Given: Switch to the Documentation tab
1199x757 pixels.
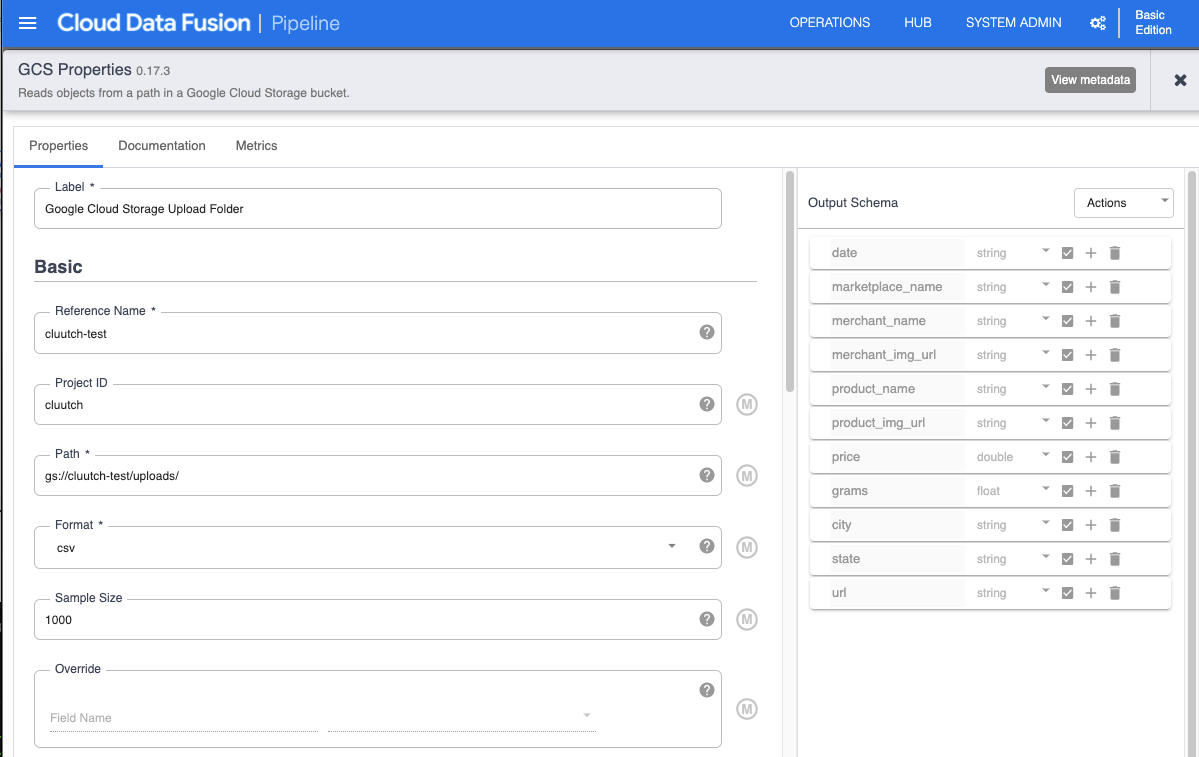Looking at the screenshot, I should tap(161, 146).
